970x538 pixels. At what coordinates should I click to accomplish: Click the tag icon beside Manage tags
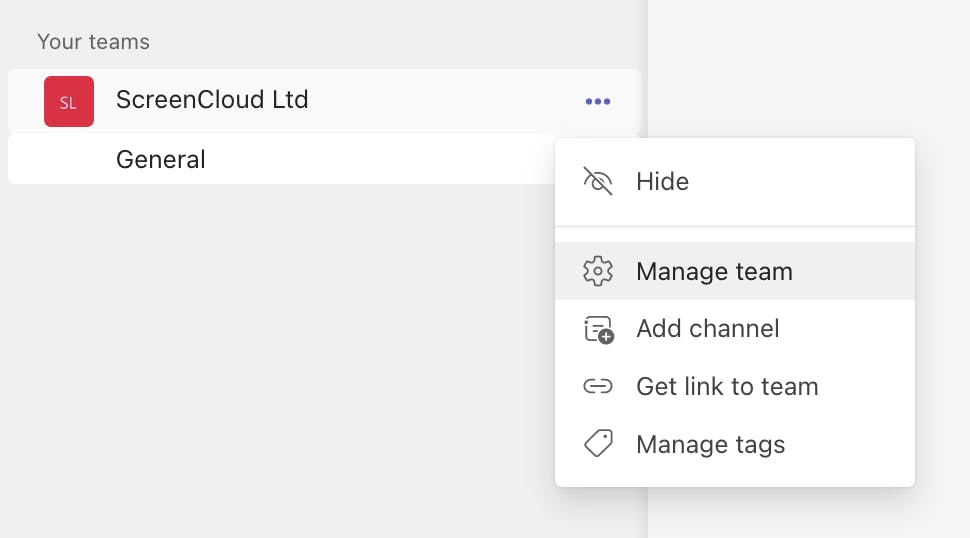point(598,443)
